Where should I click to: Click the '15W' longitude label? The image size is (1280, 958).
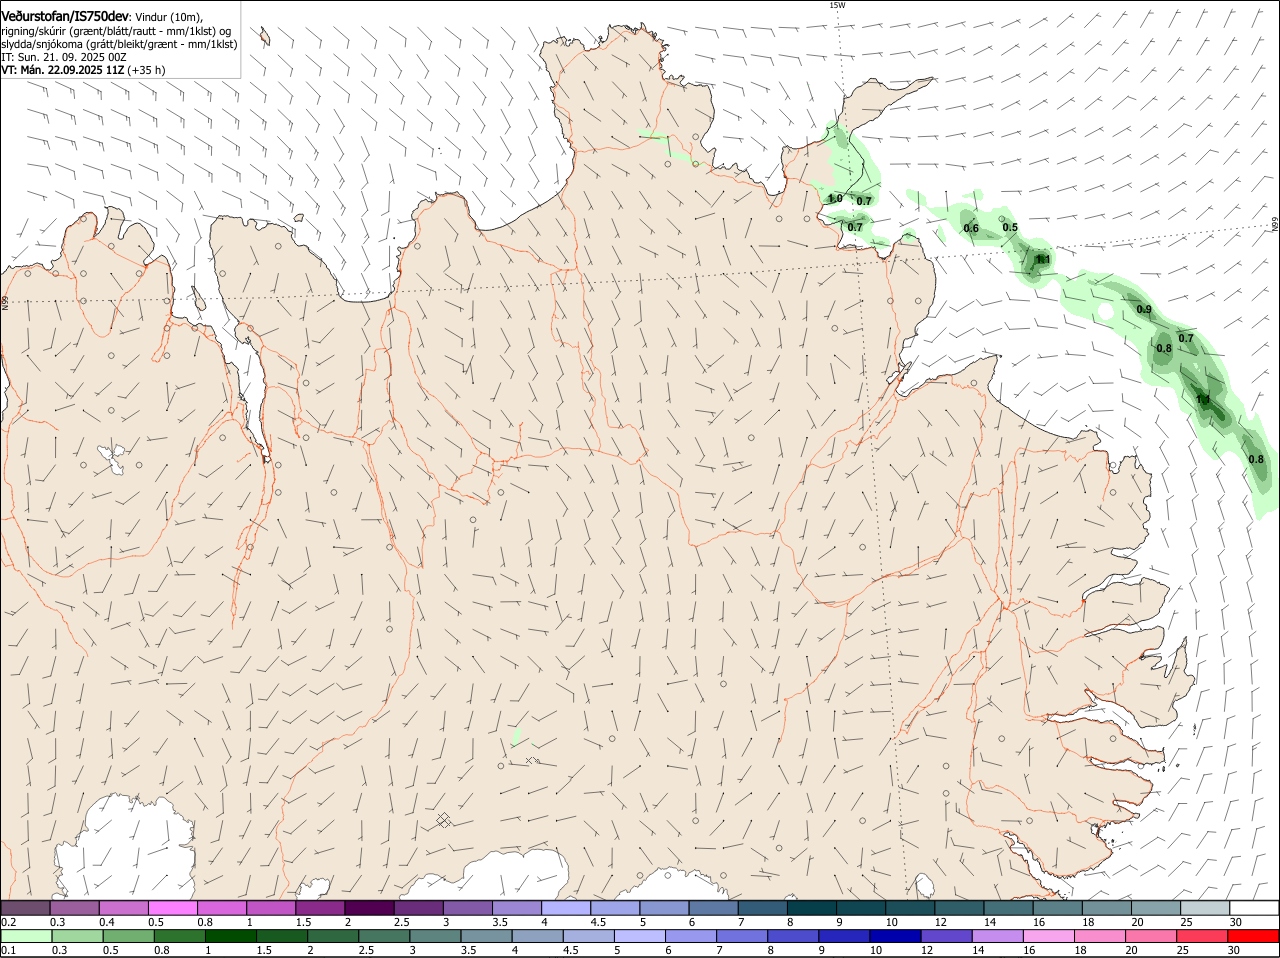pyautogui.click(x=837, y=5)
